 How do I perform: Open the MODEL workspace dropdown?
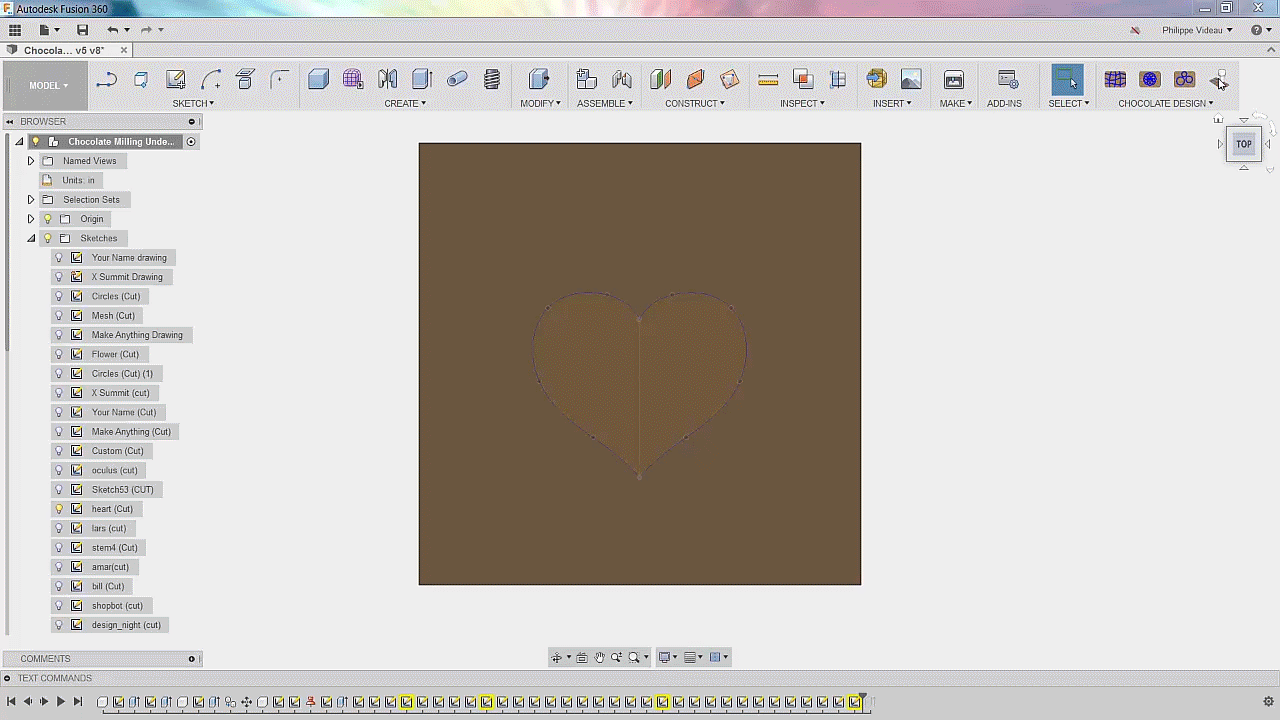[x=48, y=85]
